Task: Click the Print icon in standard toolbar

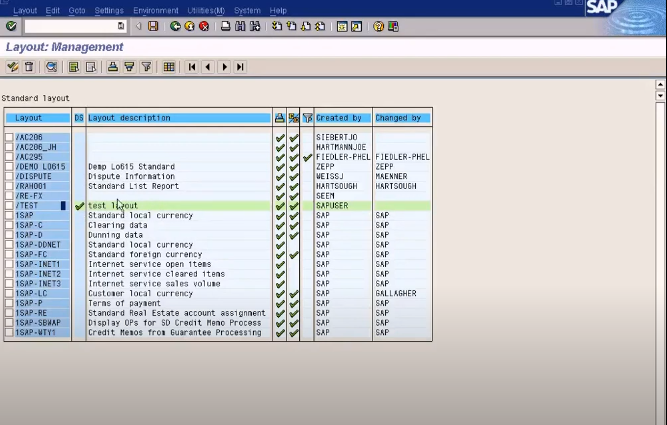Action: tap(225, 26)
